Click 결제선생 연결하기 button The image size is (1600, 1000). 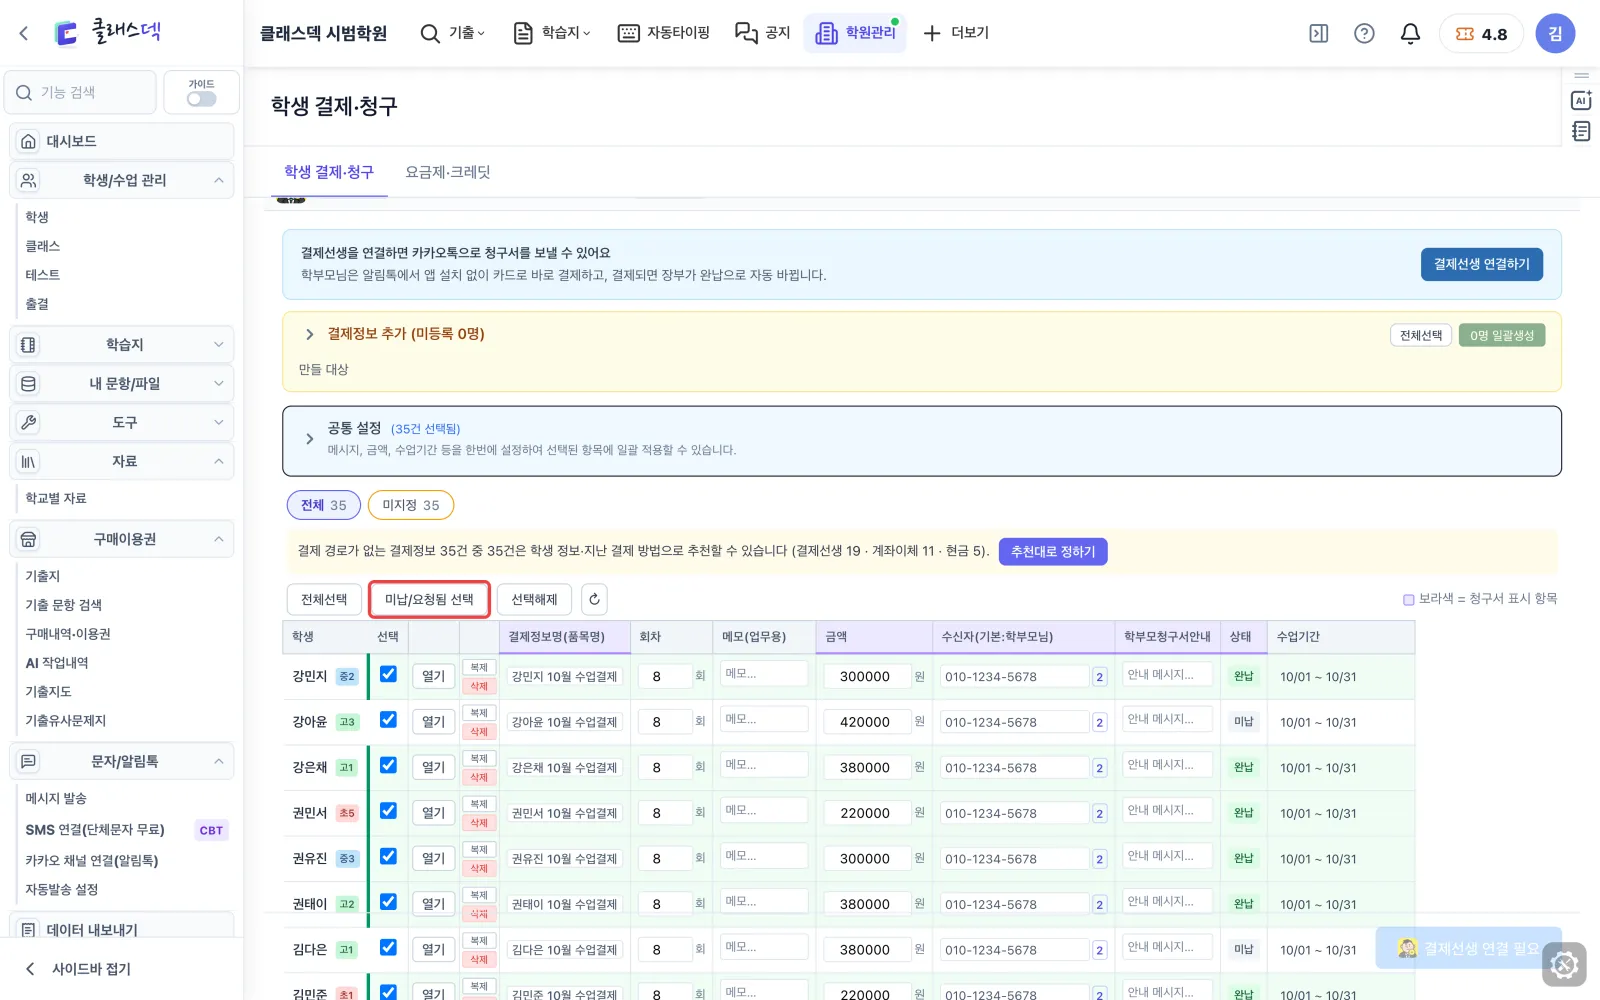(1481, 264)
